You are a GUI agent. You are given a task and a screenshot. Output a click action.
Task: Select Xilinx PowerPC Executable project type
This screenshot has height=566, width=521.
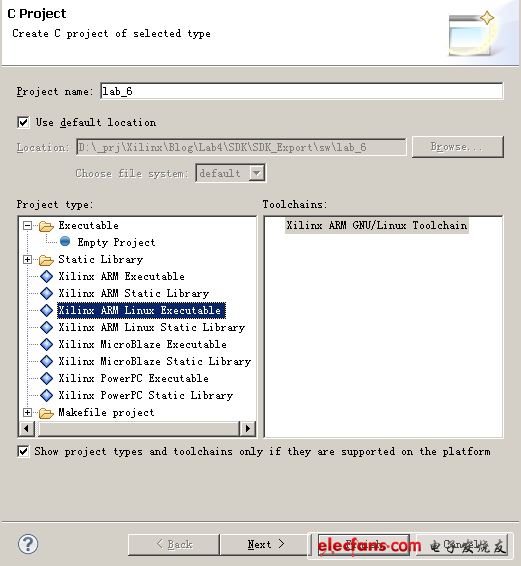point(134,378)
